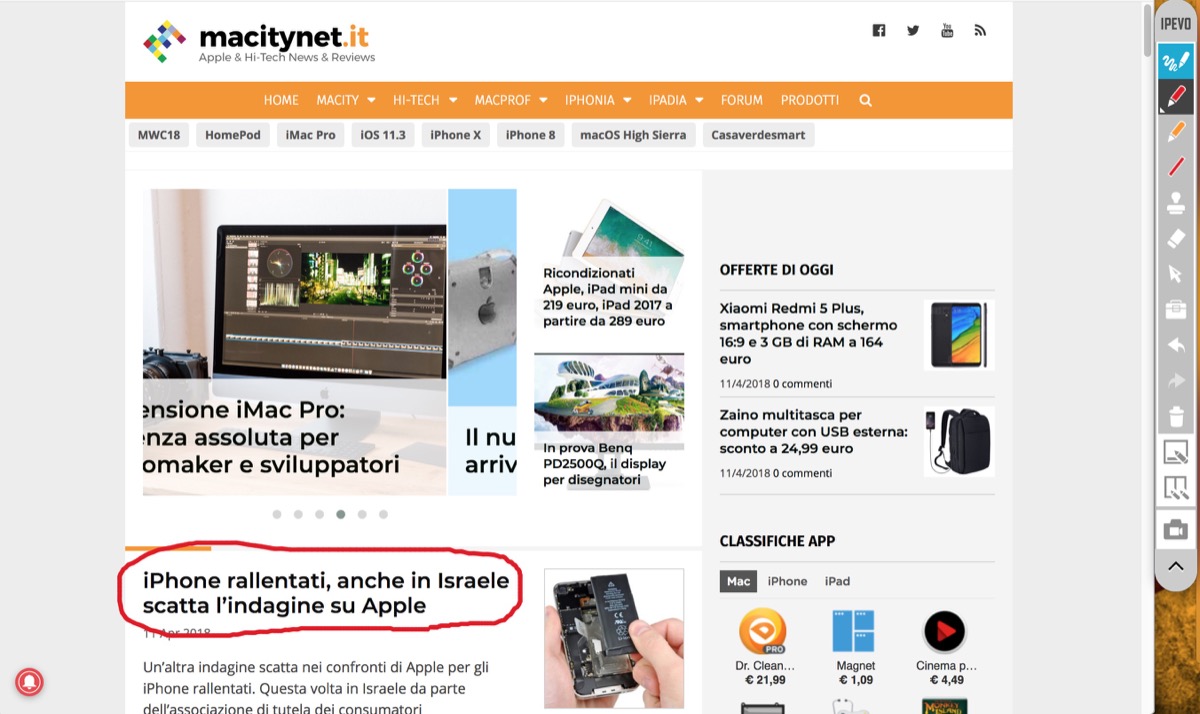Select the third carousel slide dot
1200x714 pixels.
319,514
